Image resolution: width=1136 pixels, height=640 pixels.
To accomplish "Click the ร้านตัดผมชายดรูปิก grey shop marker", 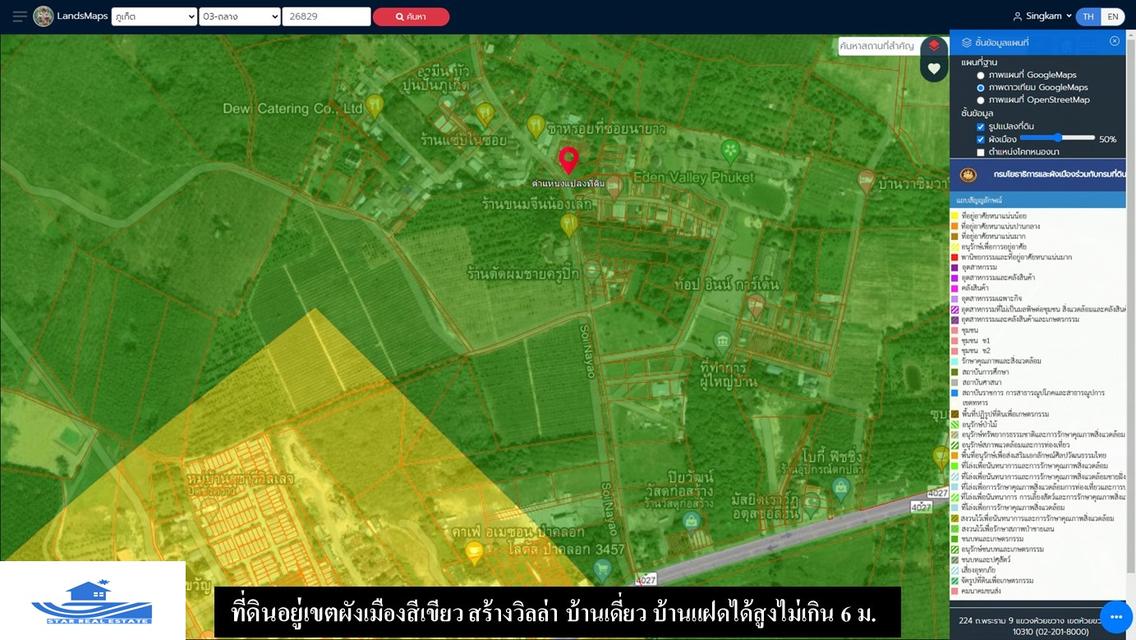I will (593, 271).
